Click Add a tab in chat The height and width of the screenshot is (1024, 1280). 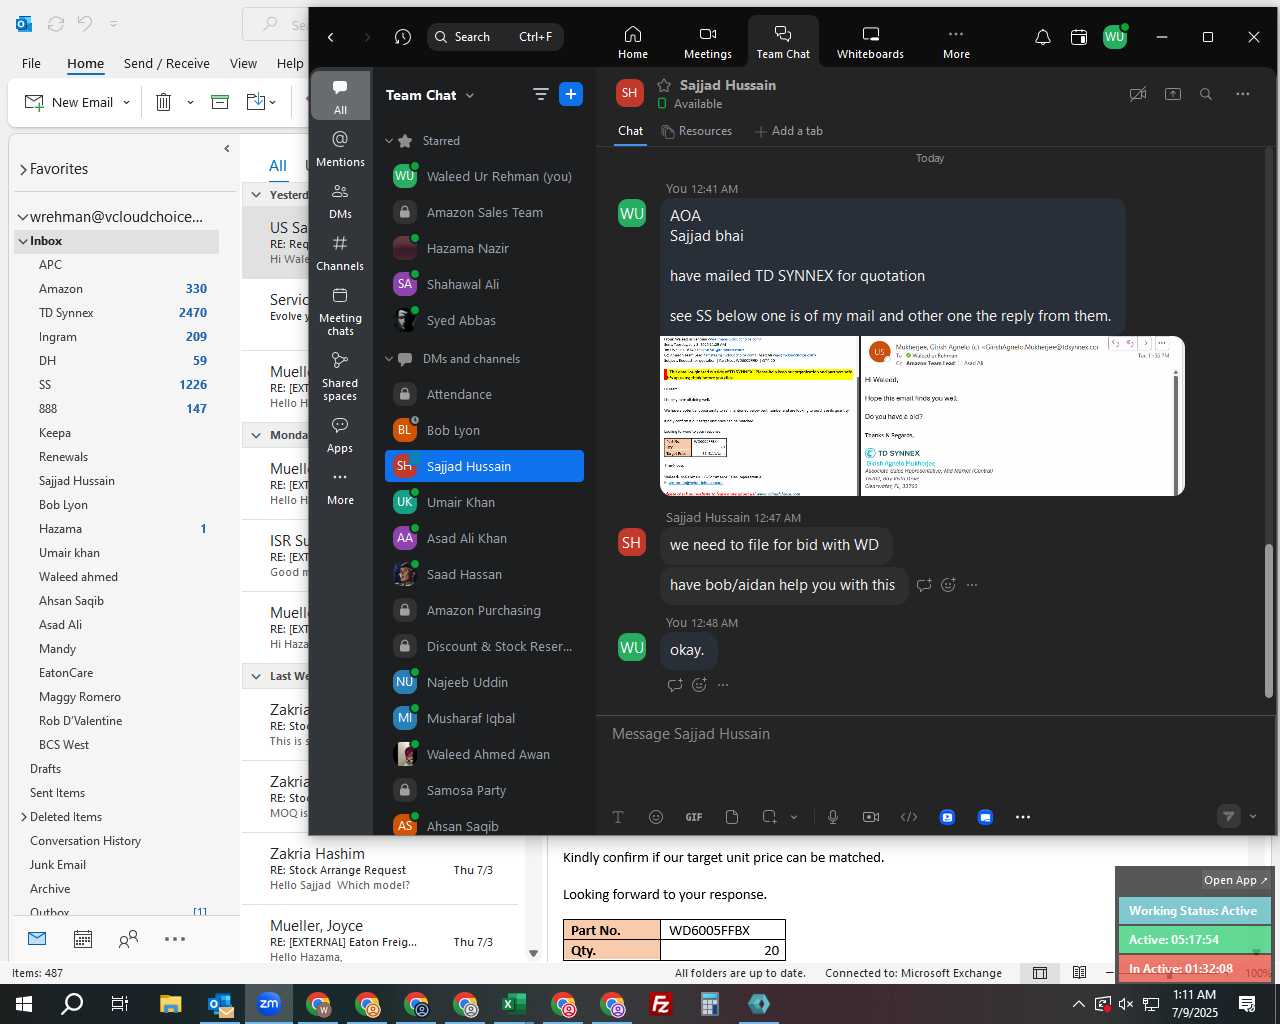coord(789,131)
